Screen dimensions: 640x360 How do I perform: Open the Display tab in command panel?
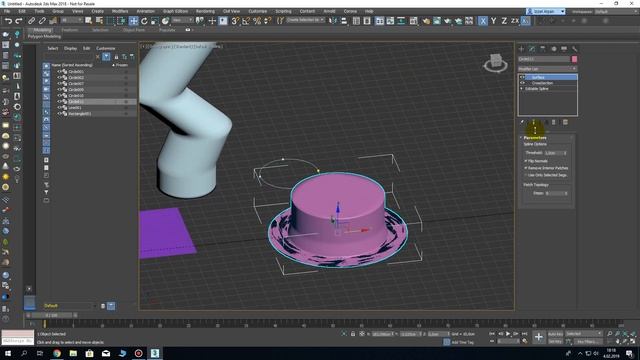(564, 49)
